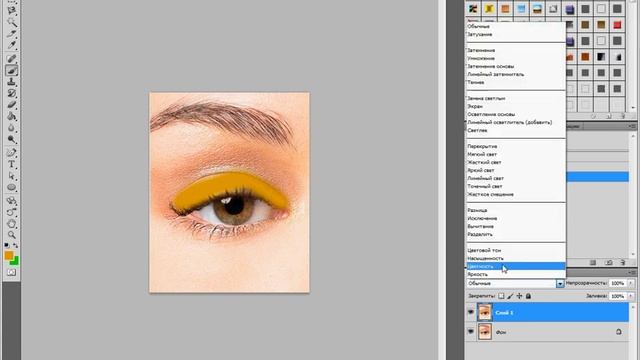Toggle lock position cross-arrows button

pyautogui.click(x=519, y=296)
